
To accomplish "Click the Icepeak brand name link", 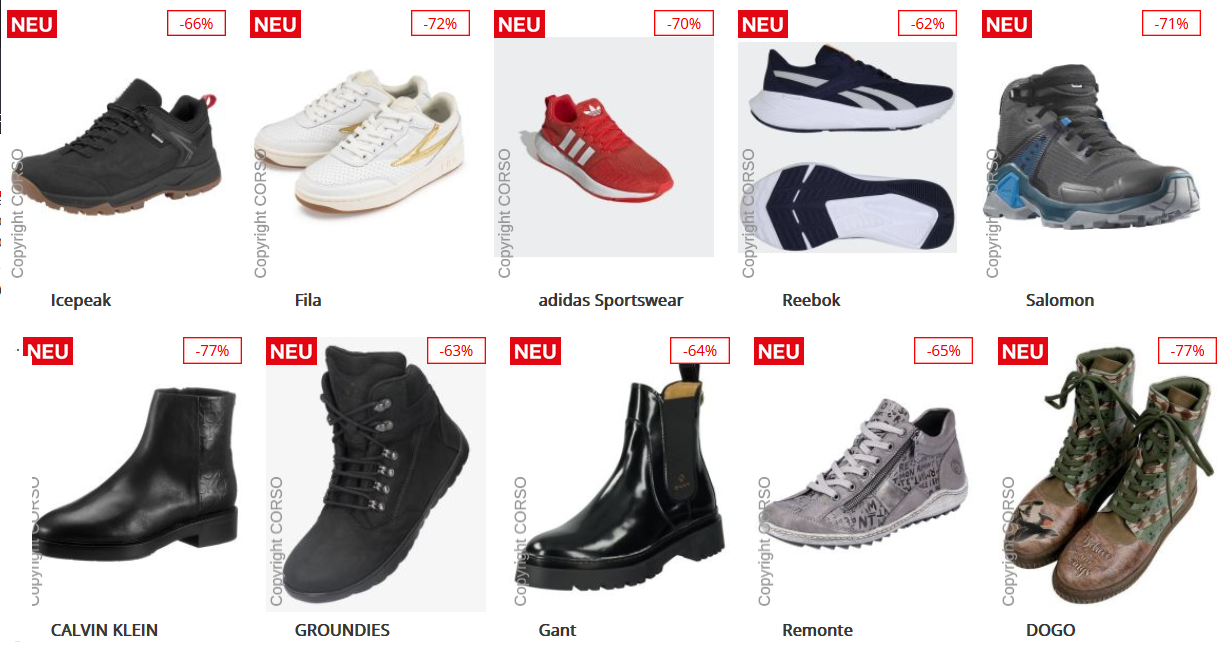I will coord(81,300).
